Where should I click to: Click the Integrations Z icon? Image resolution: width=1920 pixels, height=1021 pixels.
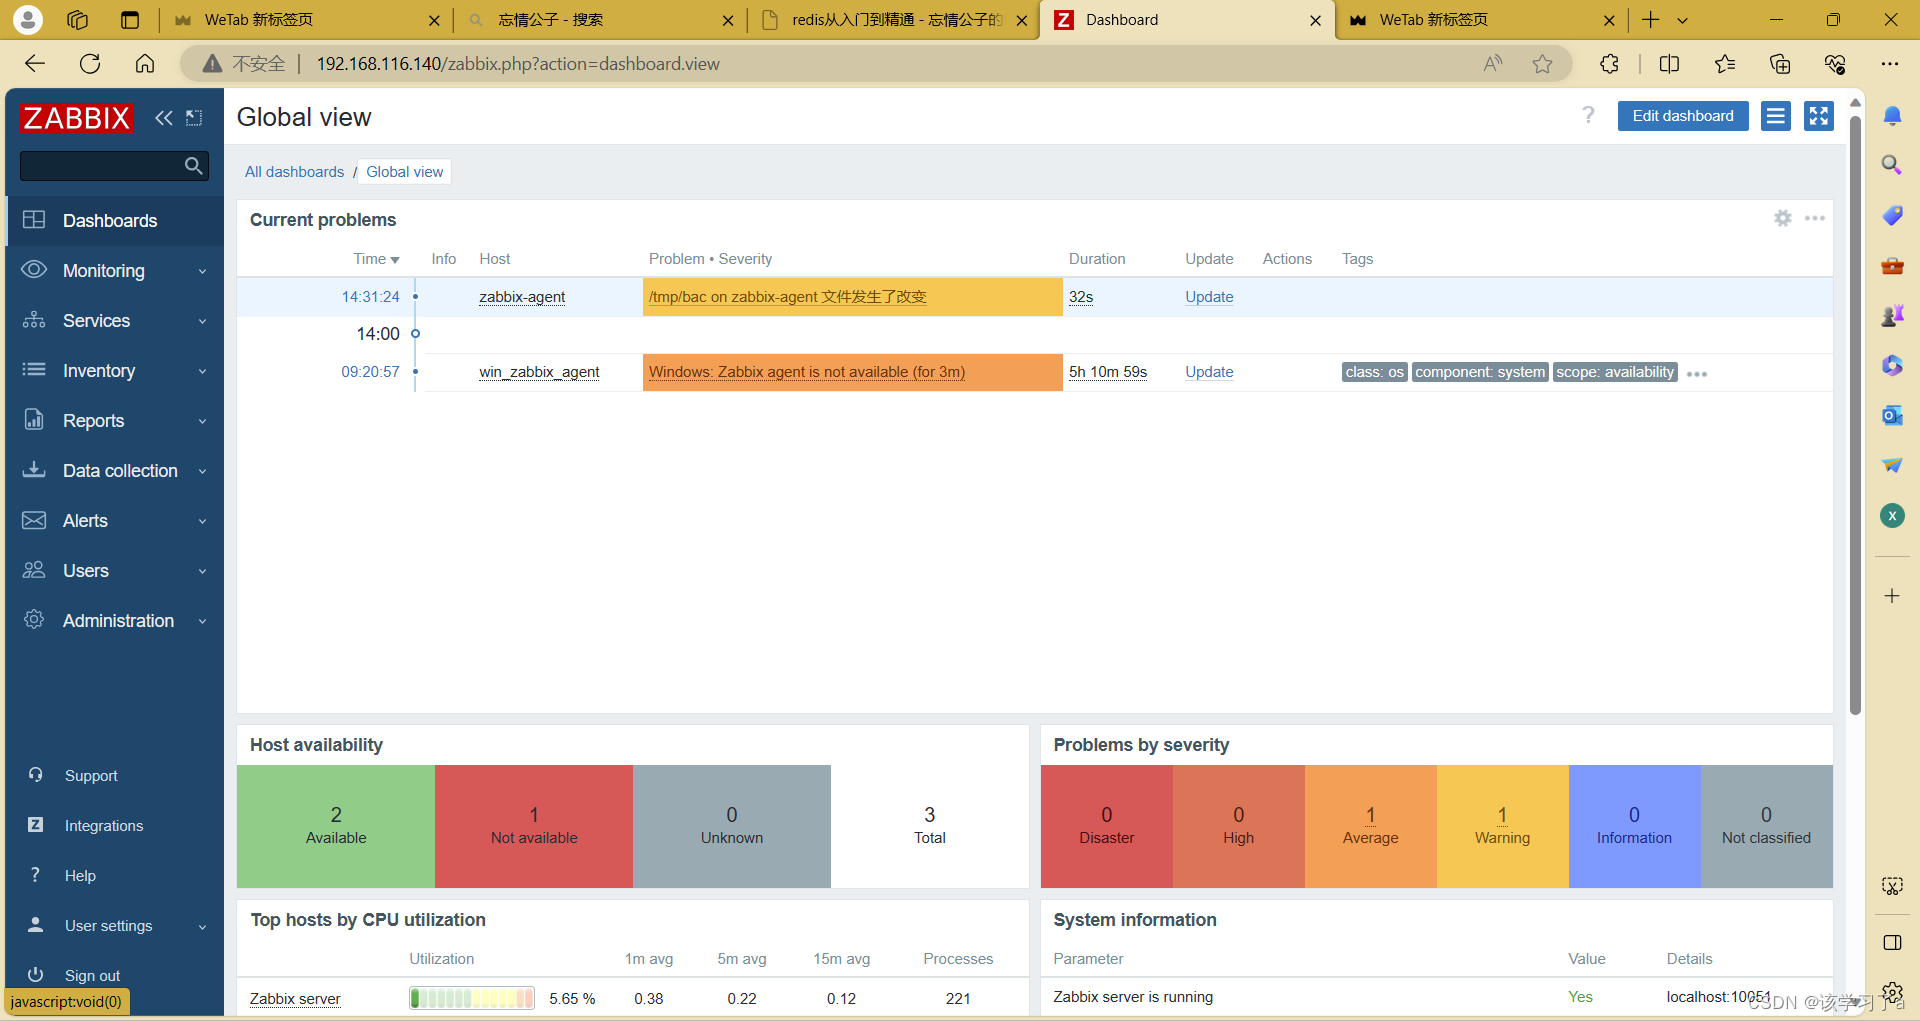[36, 825]
